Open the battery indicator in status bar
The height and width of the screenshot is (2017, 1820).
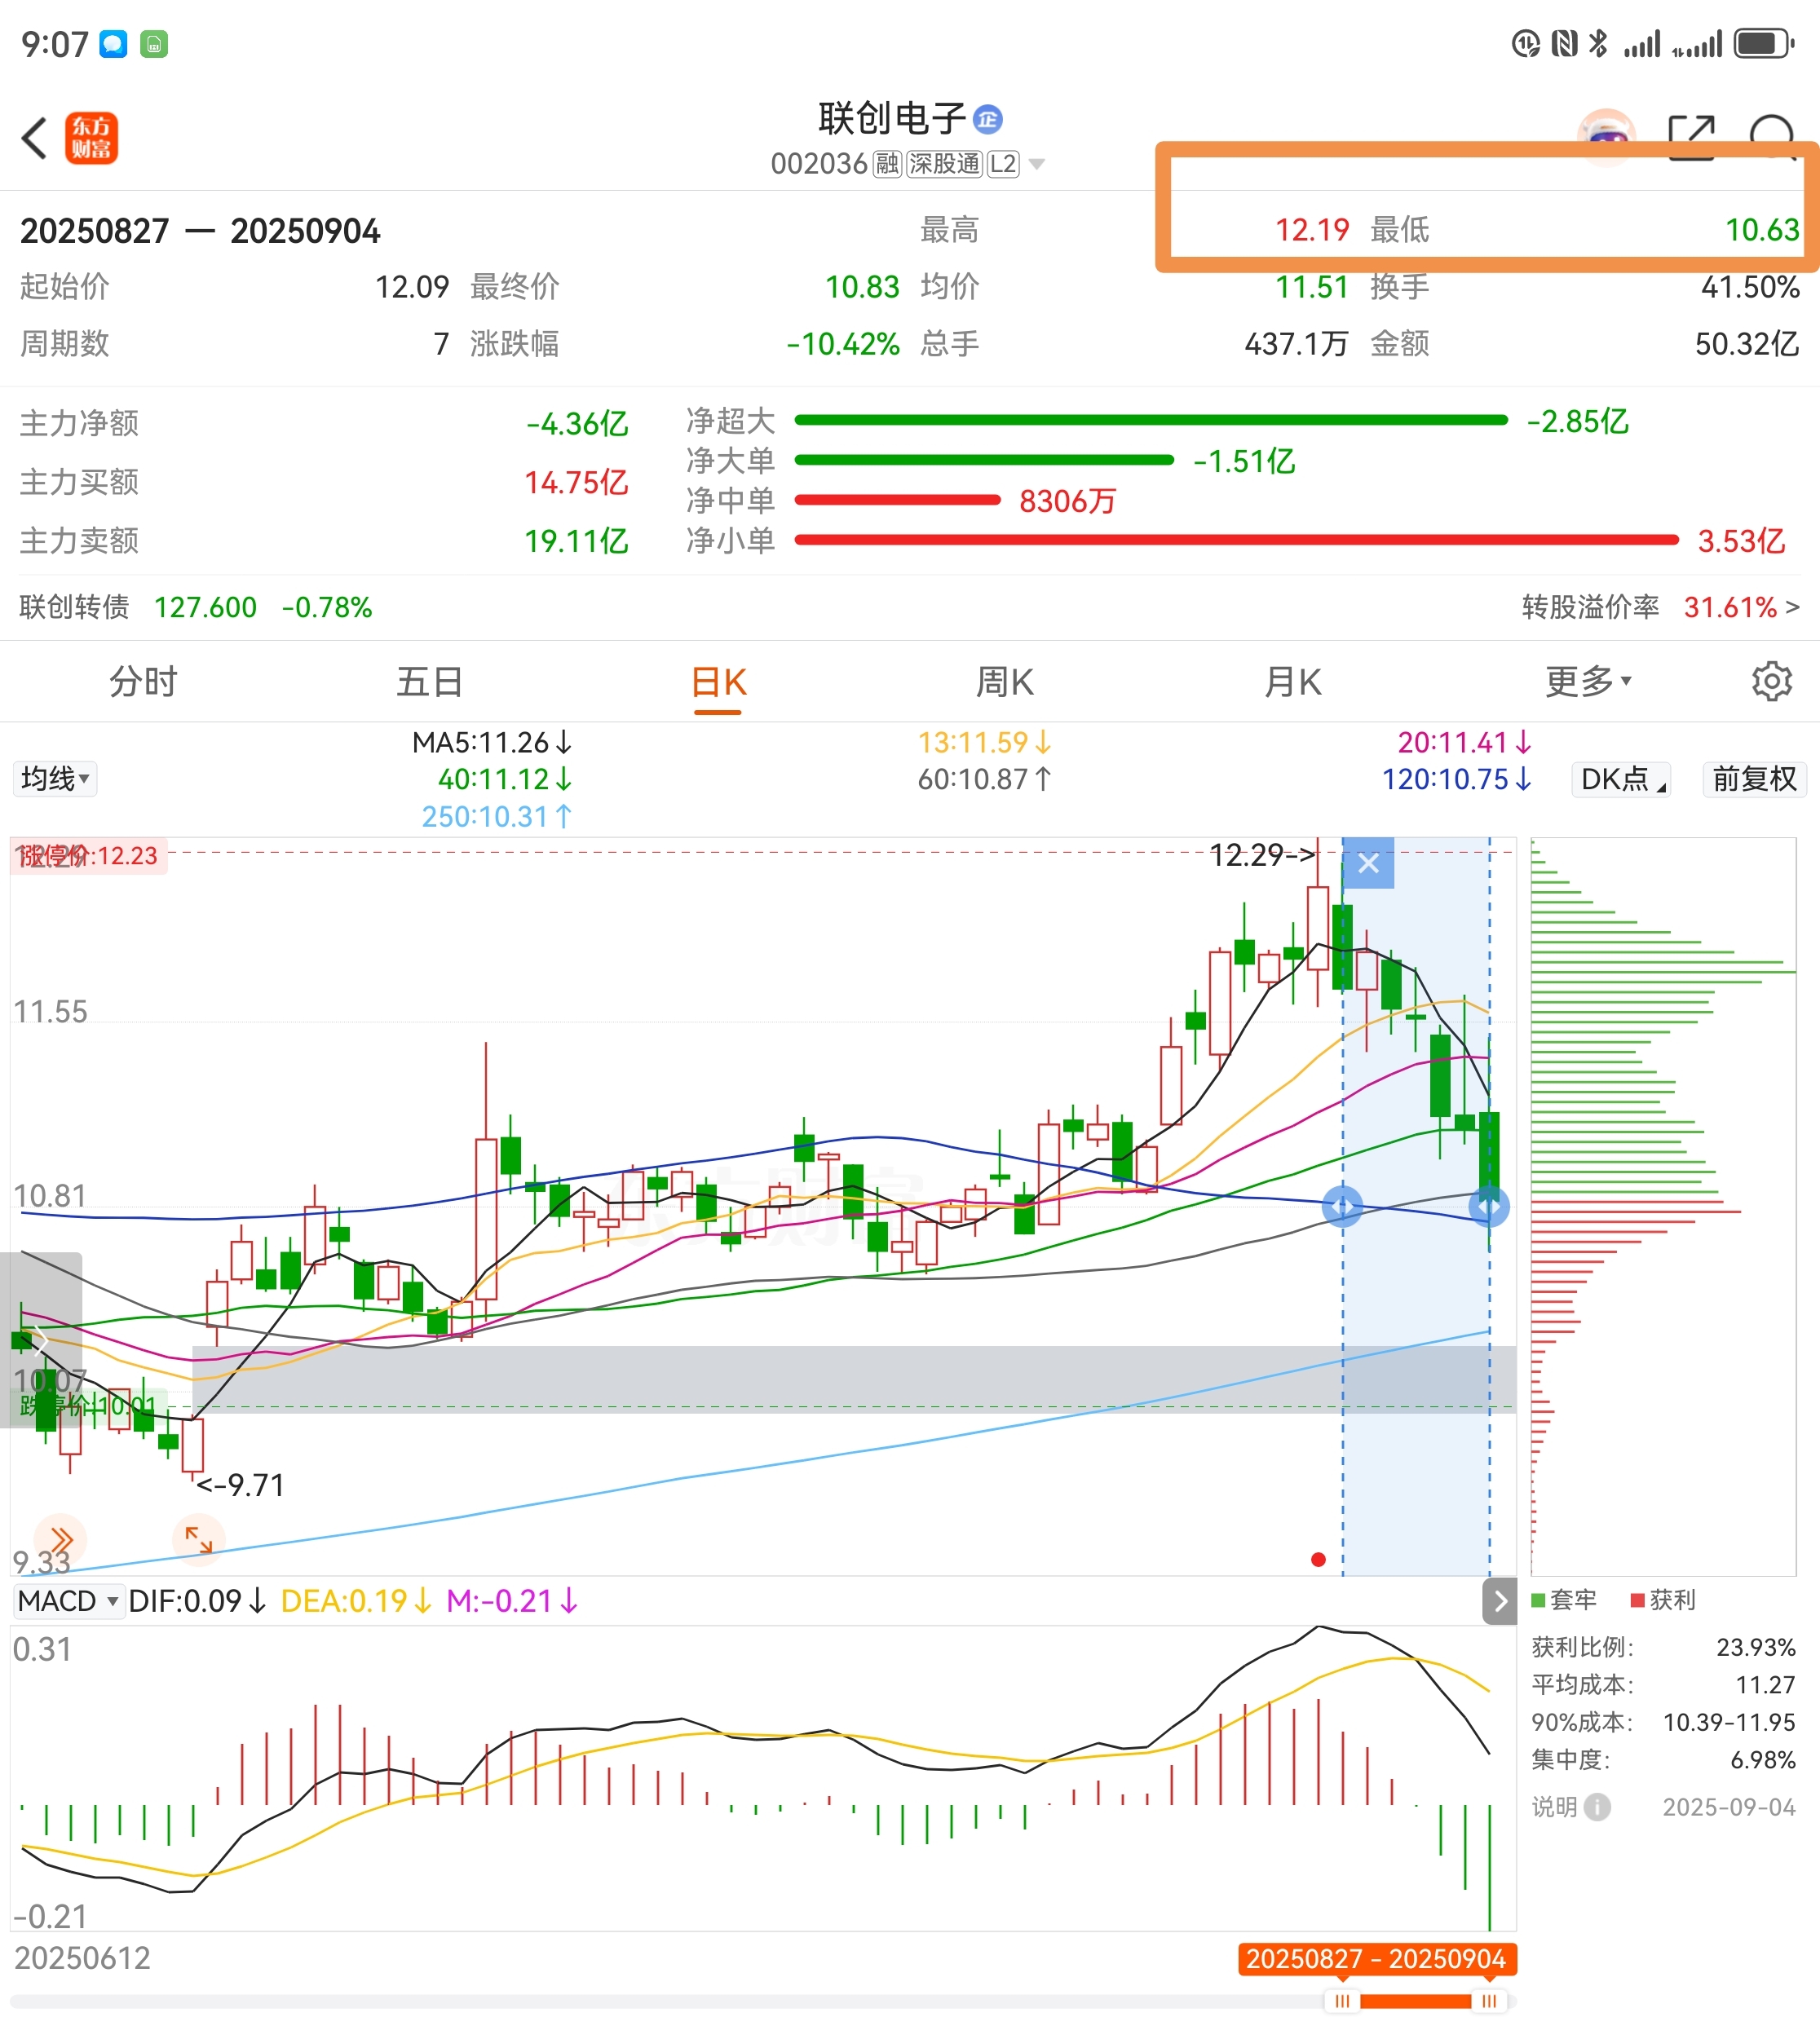click(1764, 44)
